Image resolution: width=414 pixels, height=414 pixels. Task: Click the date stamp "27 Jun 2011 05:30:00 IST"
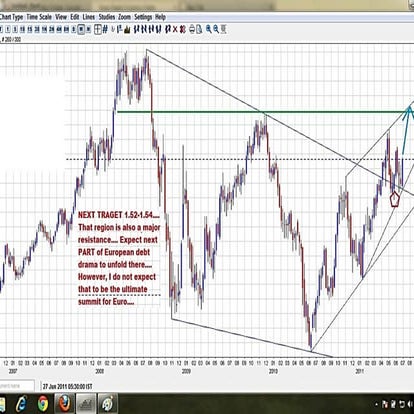click(68, 386)
